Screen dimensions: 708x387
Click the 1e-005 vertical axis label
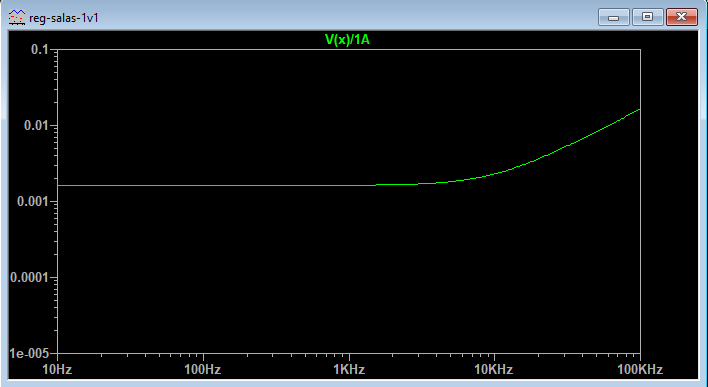pos(29,353)
